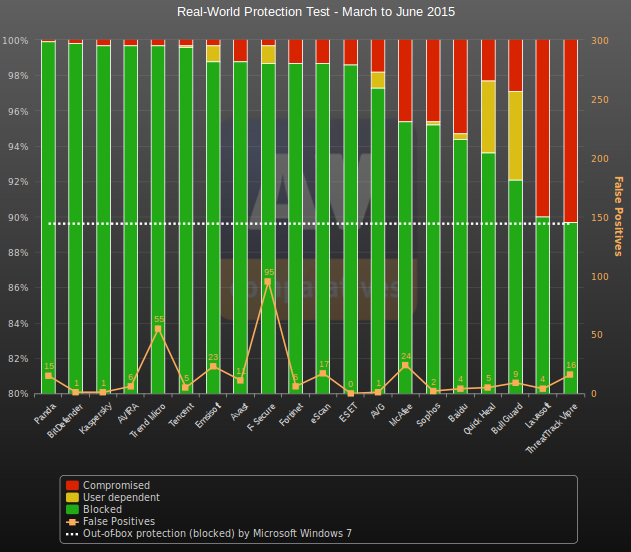Screen dimensions: 631x552
Task: Toggle the 'False Positives' legend label
Action: [119, 521]
